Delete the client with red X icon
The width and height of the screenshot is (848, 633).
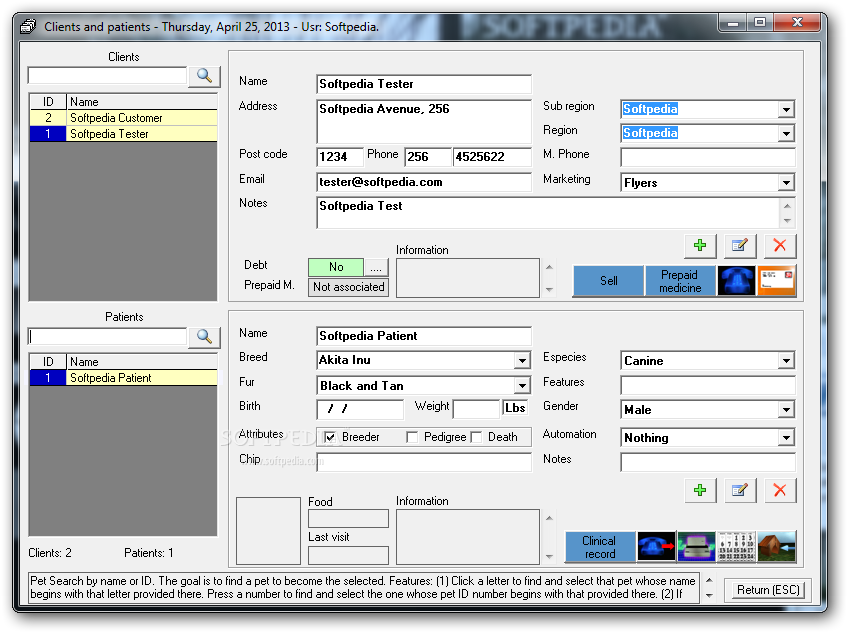(x=779, y=246)
